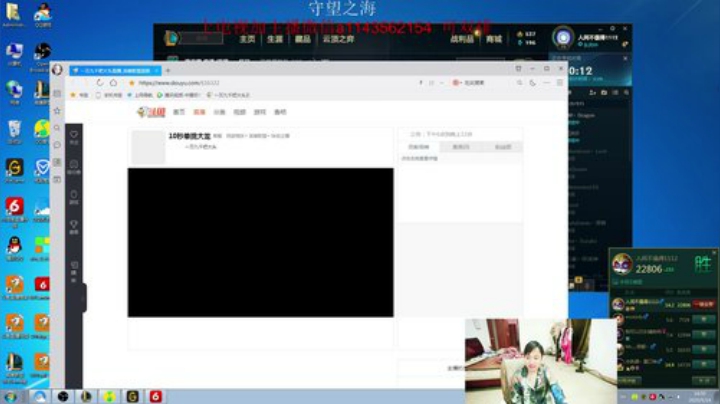Expand the Douyu left sidebar handle
Viewport: 720px width, 404px height.
click(84, 298)
